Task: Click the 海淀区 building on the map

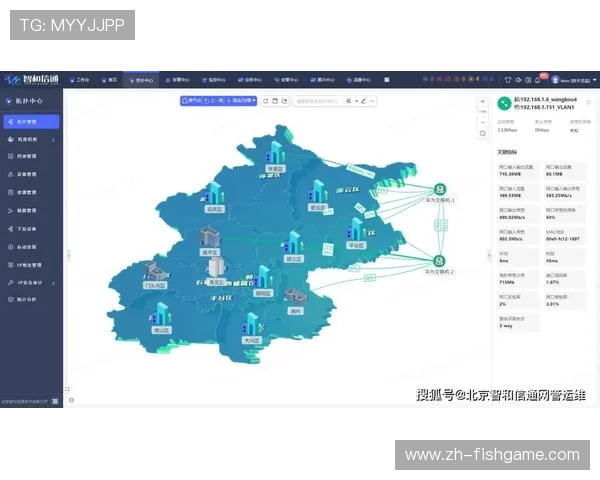Action: tap(216, 267)
